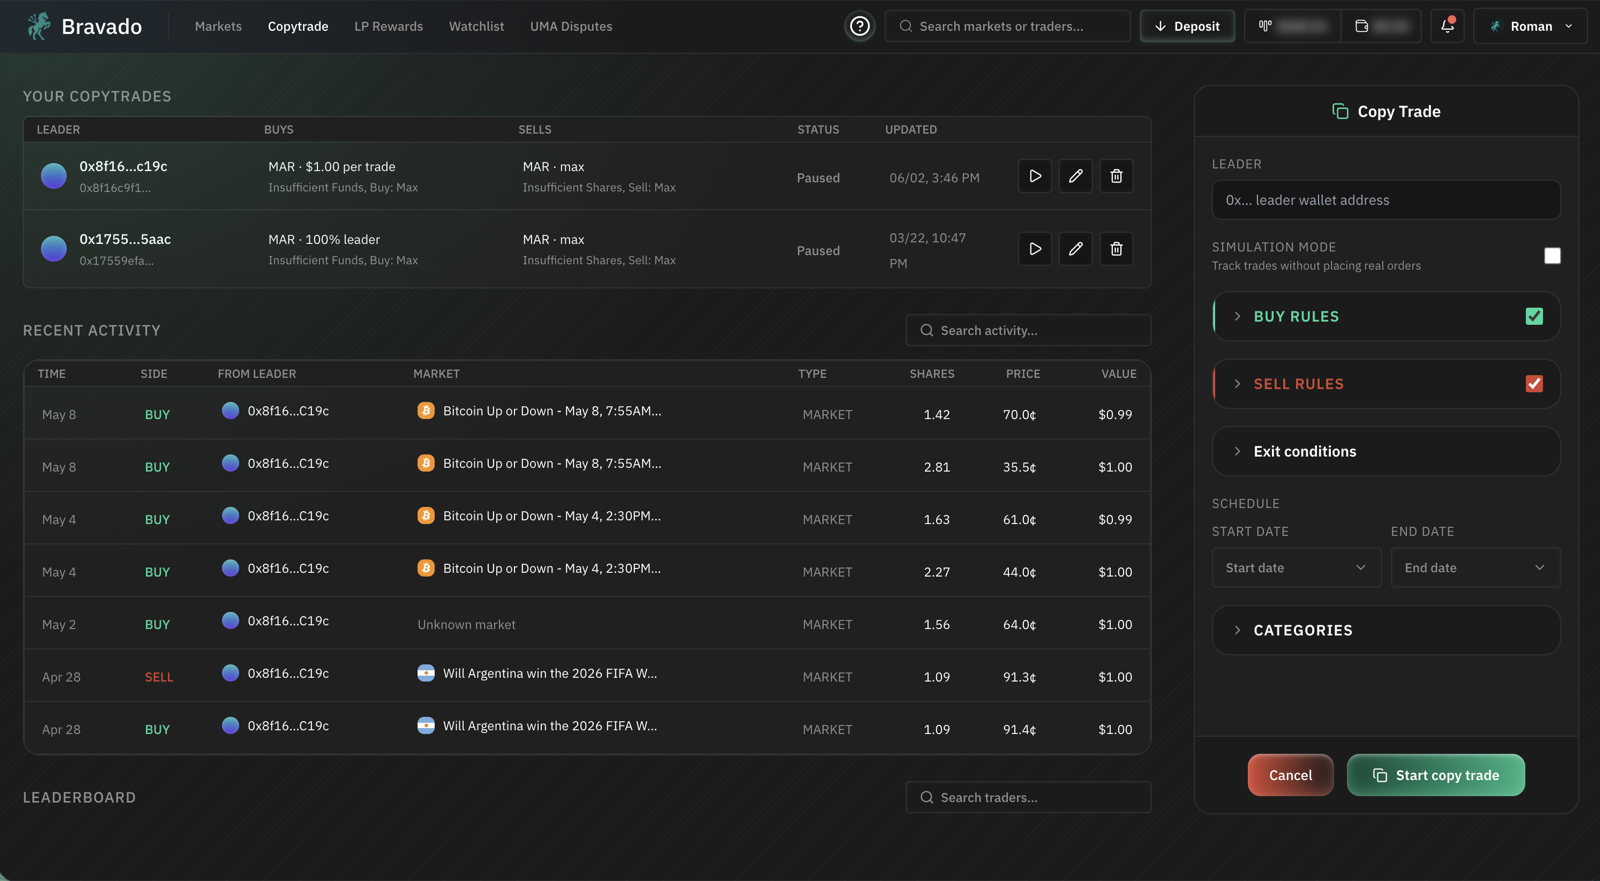1600x881 pixels.
Task: Focus the Search markets or traders field
Action: (x=1007, y=26)
